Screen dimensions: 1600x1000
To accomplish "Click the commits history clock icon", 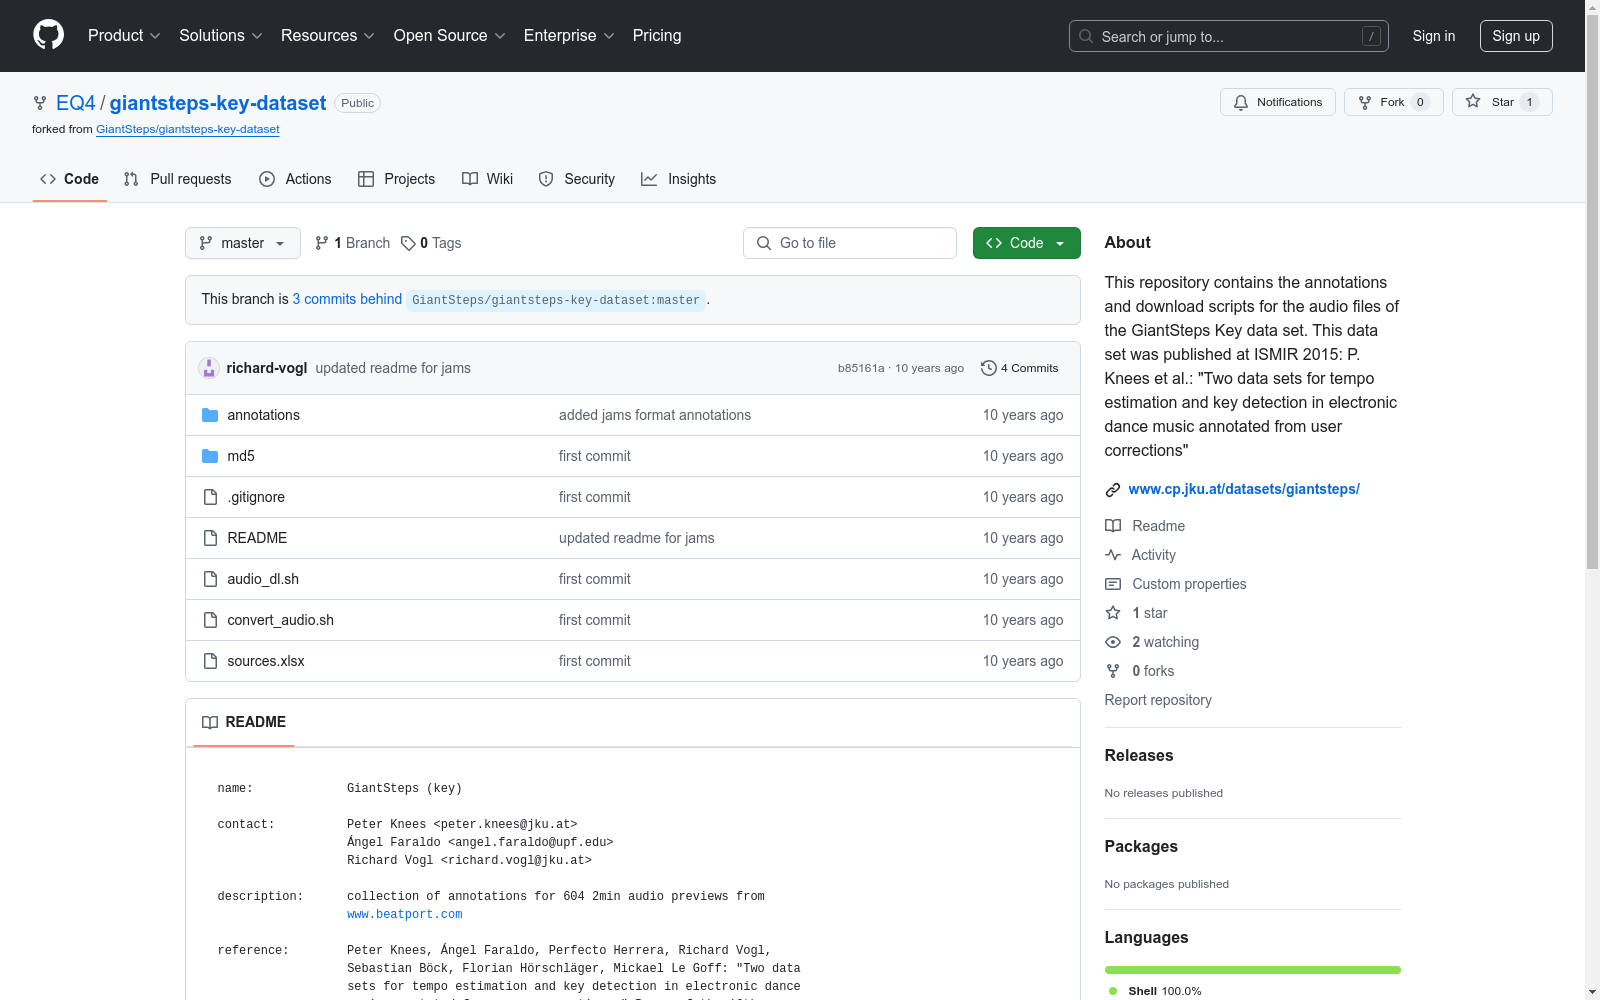I will pyautogui.click(x=989, y=368).
